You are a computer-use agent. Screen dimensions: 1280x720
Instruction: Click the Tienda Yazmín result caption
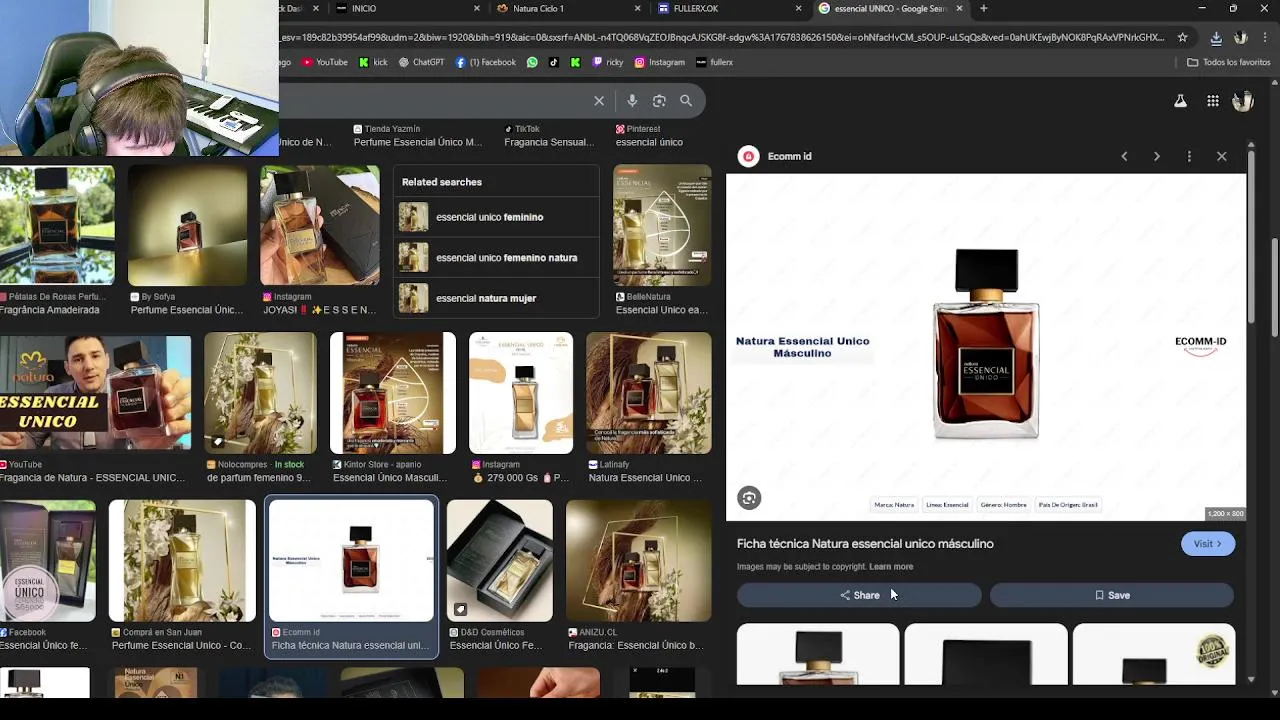click(x=418, y=135)
